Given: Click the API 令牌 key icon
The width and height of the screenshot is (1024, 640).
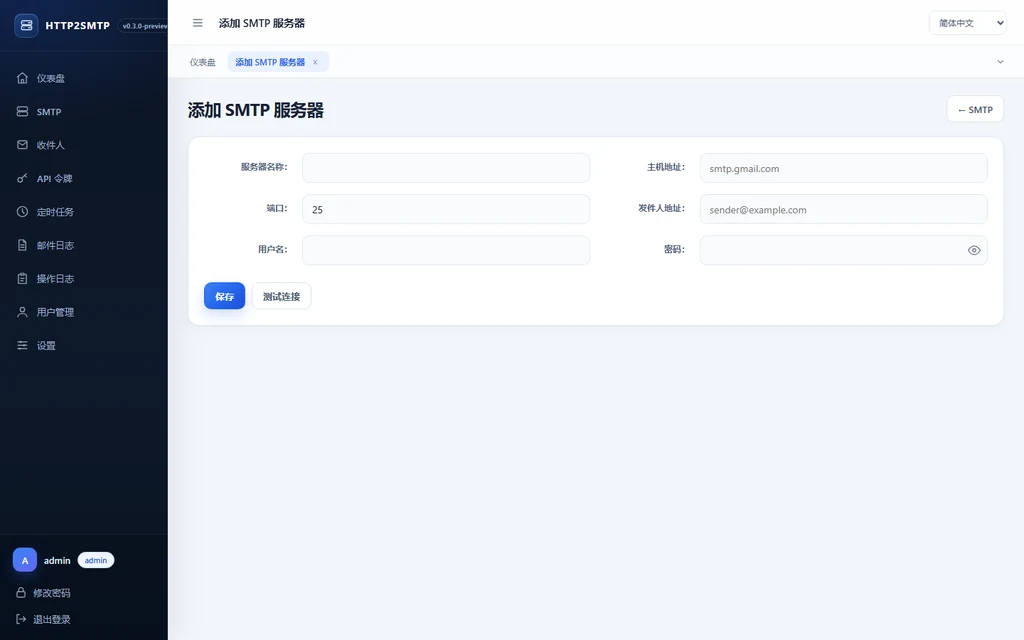Looking at the screenshot, I should [22, 178].
